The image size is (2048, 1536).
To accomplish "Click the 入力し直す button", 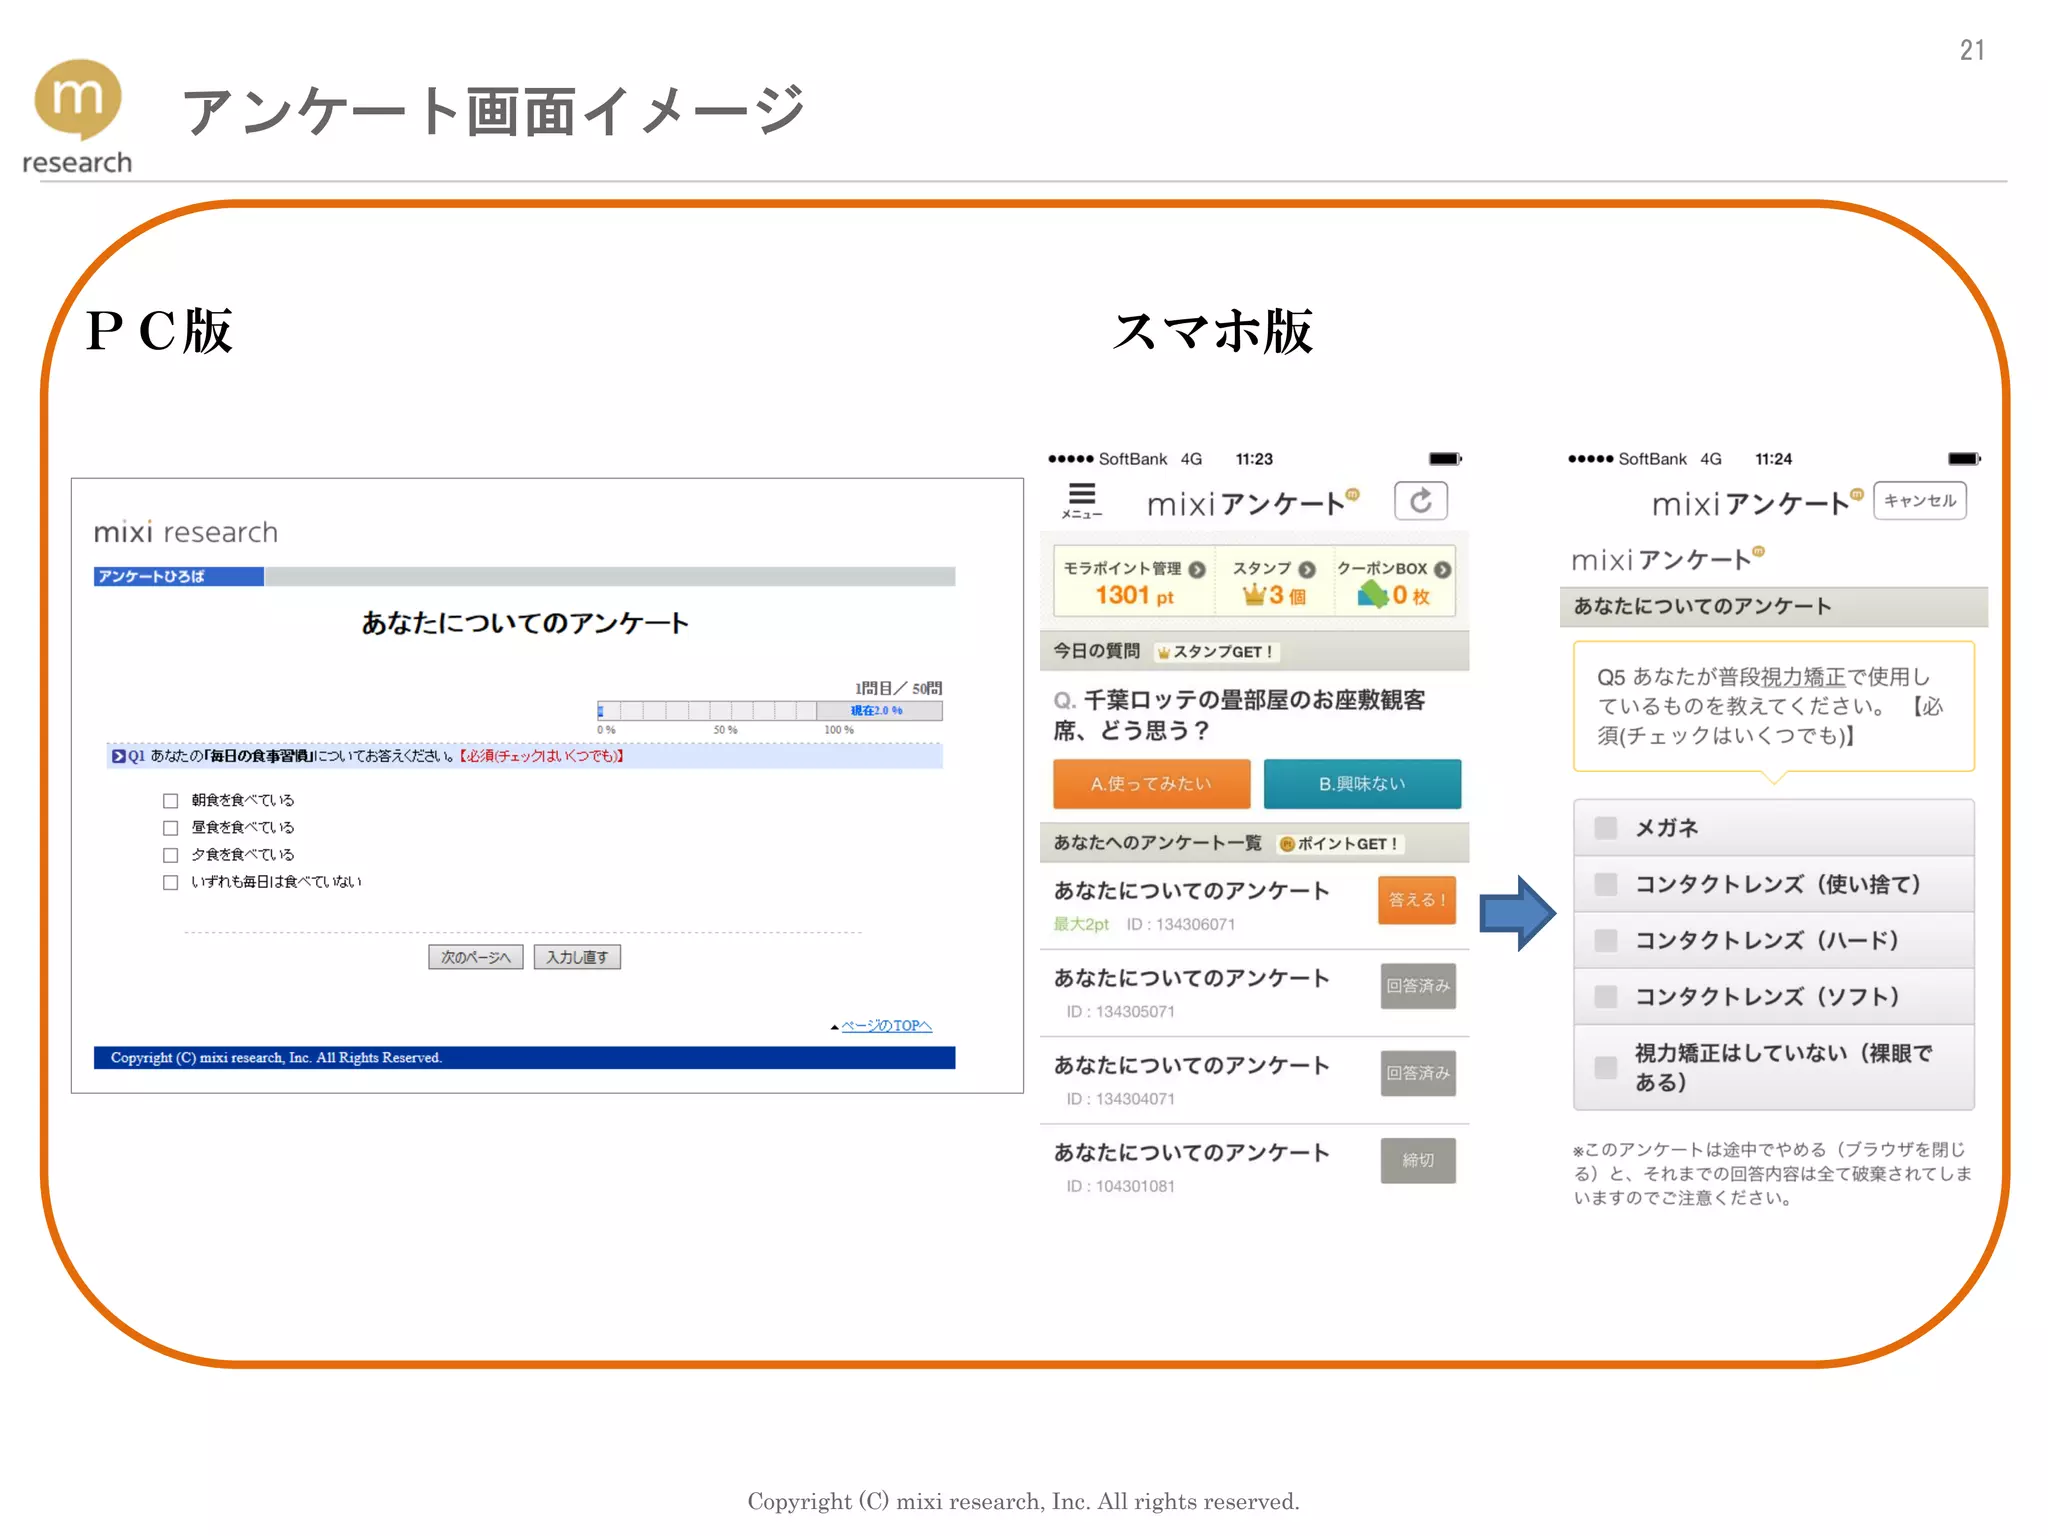I will point(577,957).
